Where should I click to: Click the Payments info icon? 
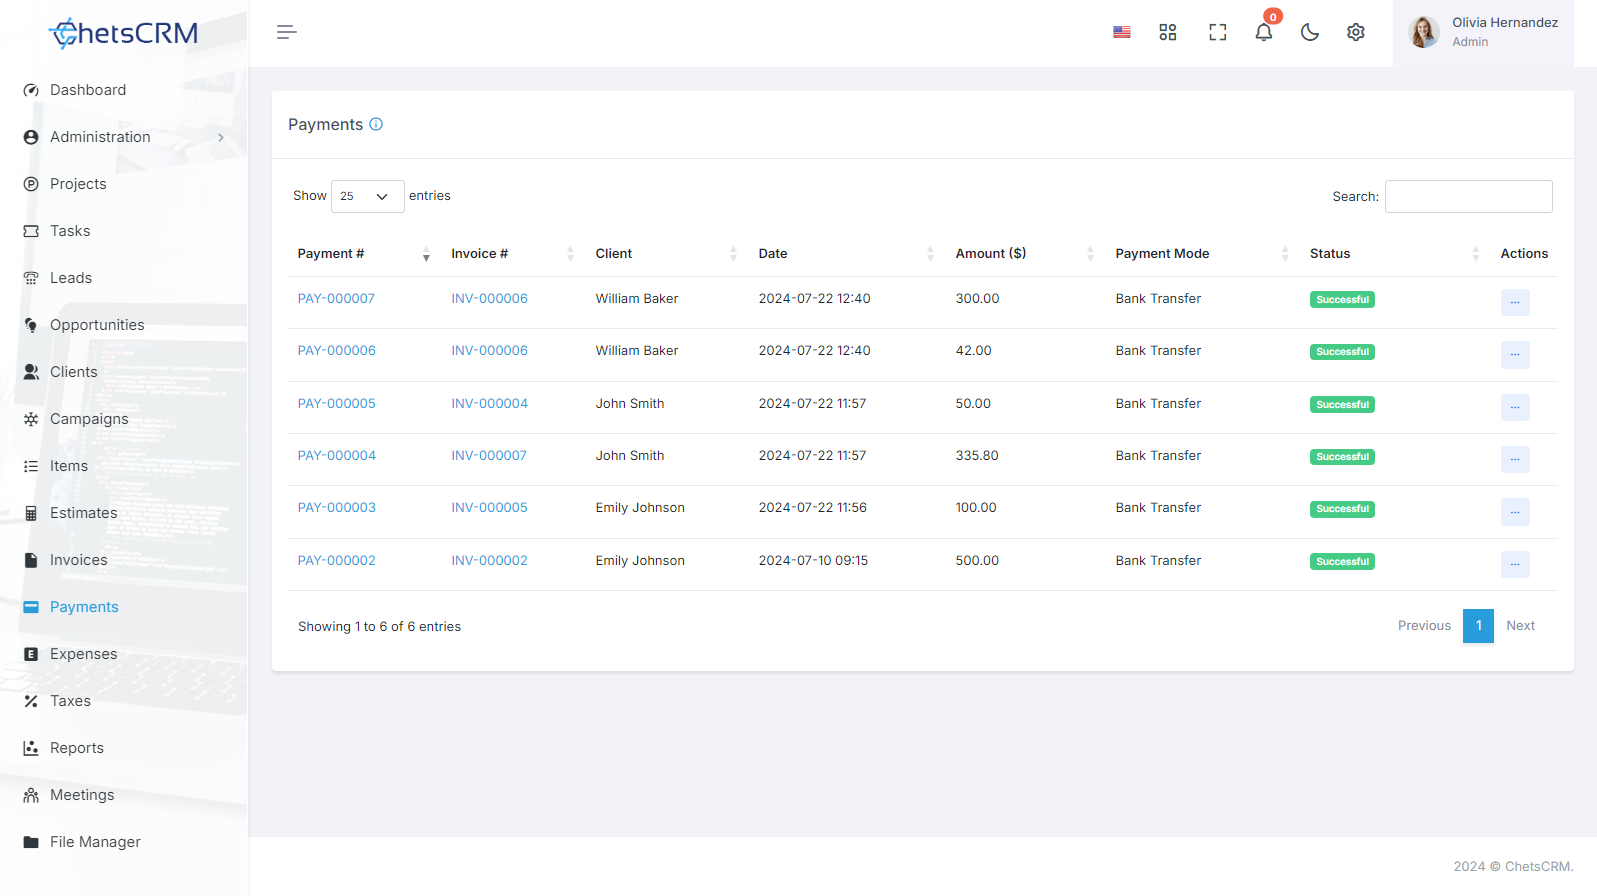[376, 124]
